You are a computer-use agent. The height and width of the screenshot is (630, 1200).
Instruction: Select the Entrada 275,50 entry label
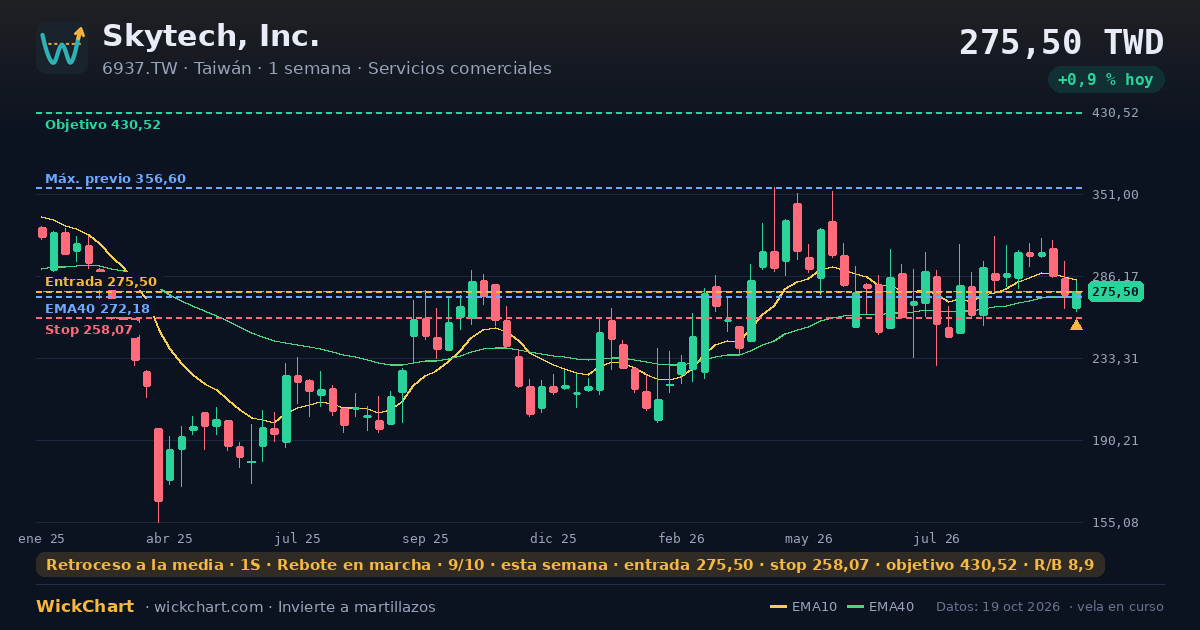[101, 282]
